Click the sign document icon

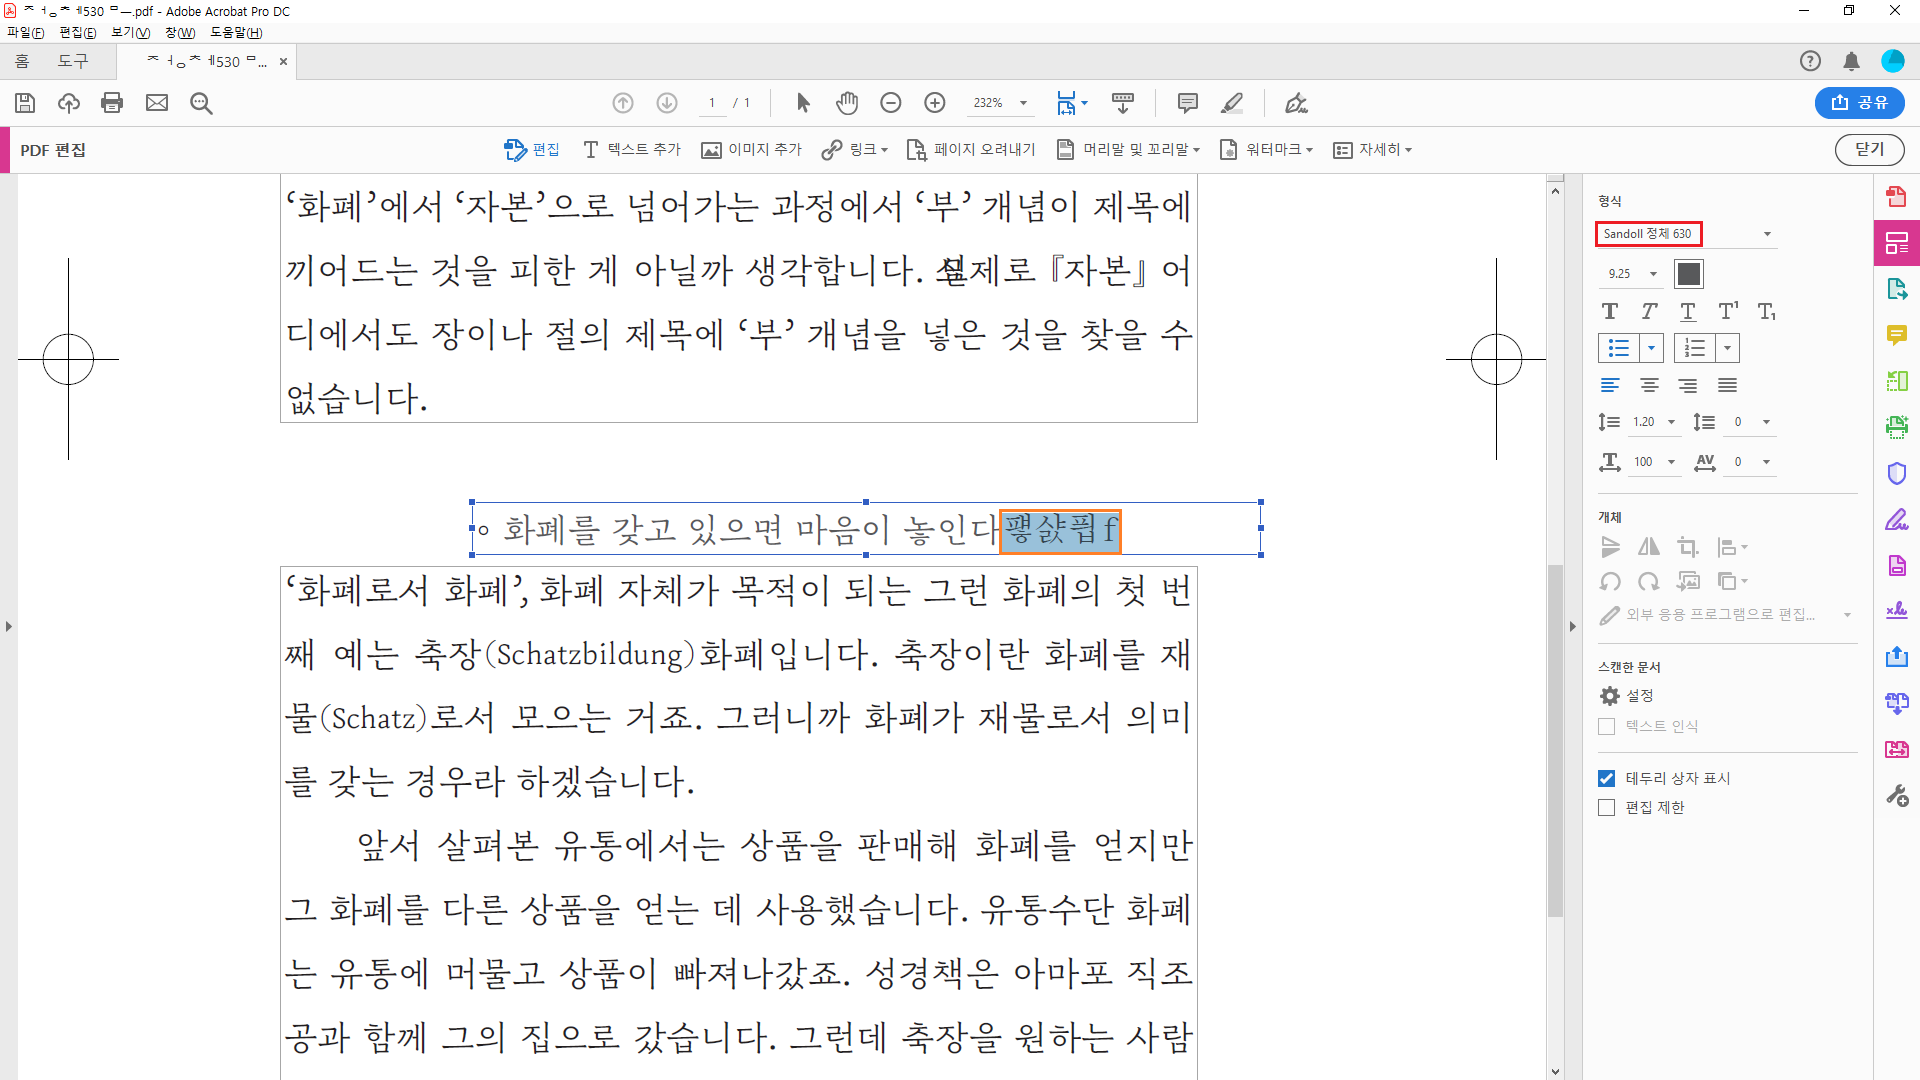click(1297, 103)
